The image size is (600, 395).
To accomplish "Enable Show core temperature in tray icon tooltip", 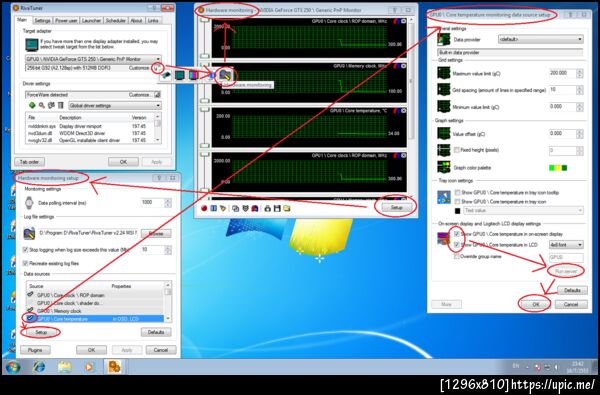I will (457, 193).
